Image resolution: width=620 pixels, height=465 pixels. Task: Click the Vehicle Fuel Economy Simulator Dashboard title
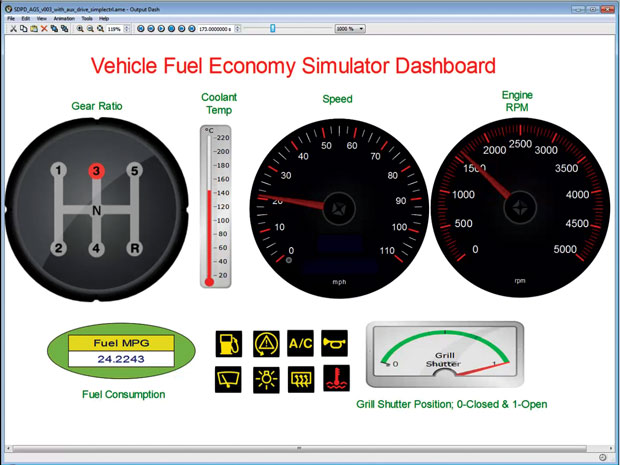(293, 66)
